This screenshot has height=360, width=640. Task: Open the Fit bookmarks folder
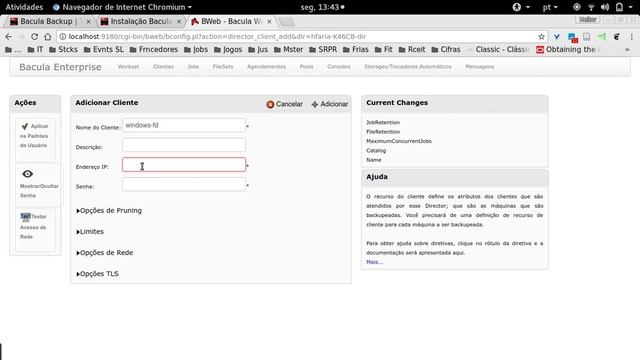[384, 49]
